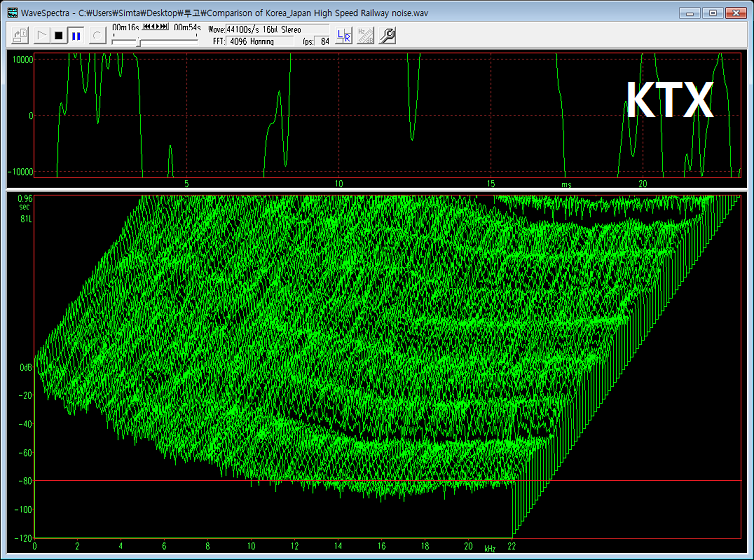
Task: Click the kHz frequency axis label
Action: coord(490,548)
